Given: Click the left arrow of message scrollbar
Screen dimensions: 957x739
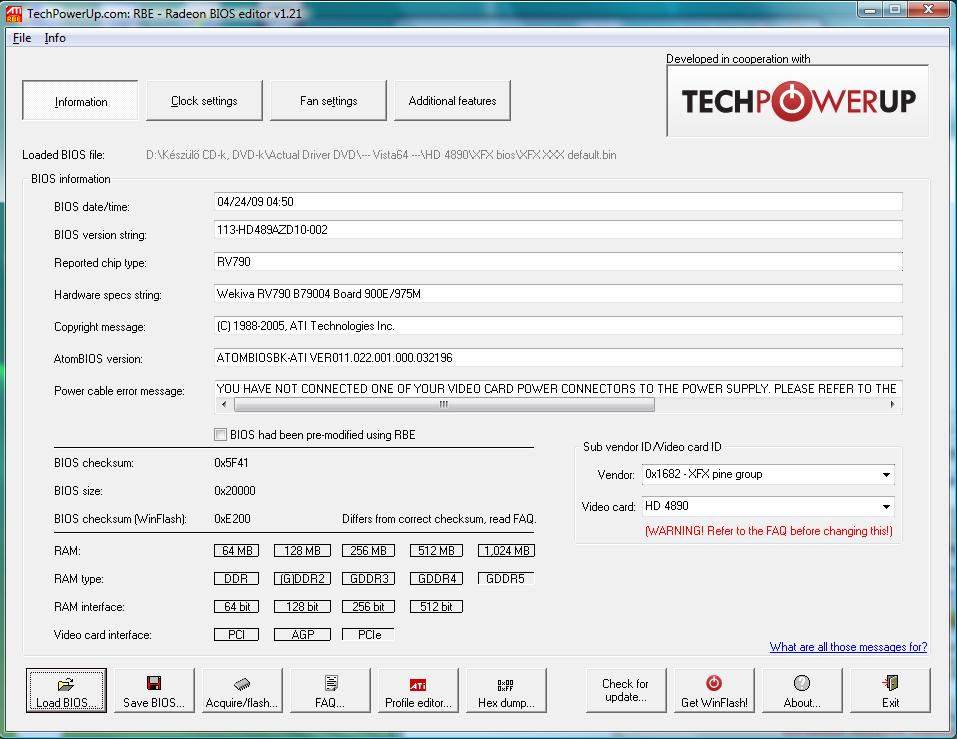Looking at the screenshot, I should click(x=224, y=404).
